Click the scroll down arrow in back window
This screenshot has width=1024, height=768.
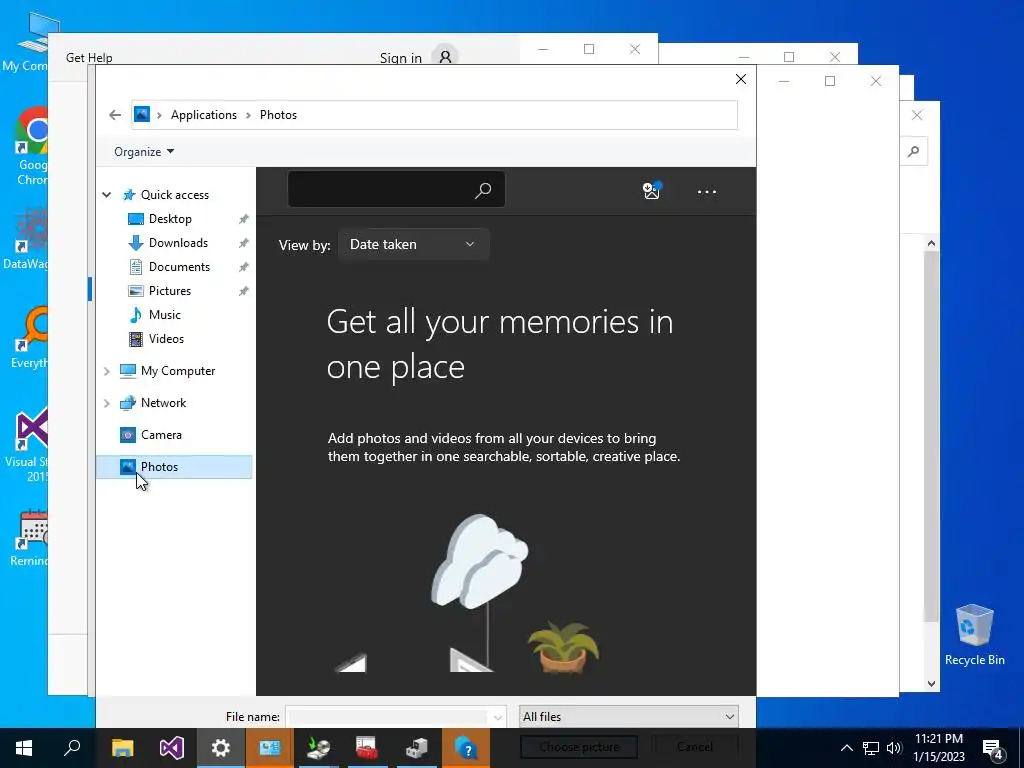(x=931, y=684)
